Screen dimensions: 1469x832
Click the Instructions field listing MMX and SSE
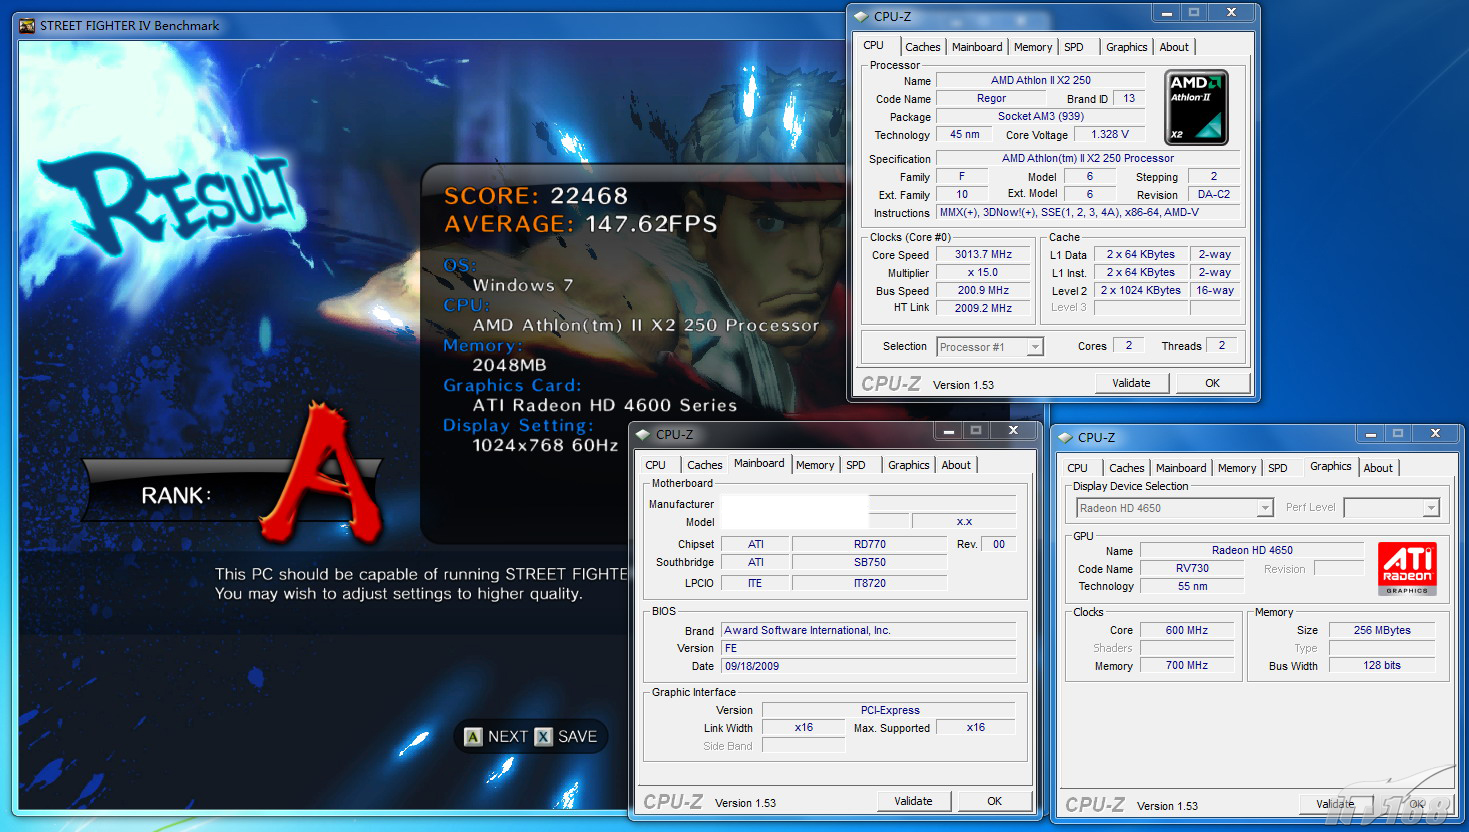coord(1088,212)
